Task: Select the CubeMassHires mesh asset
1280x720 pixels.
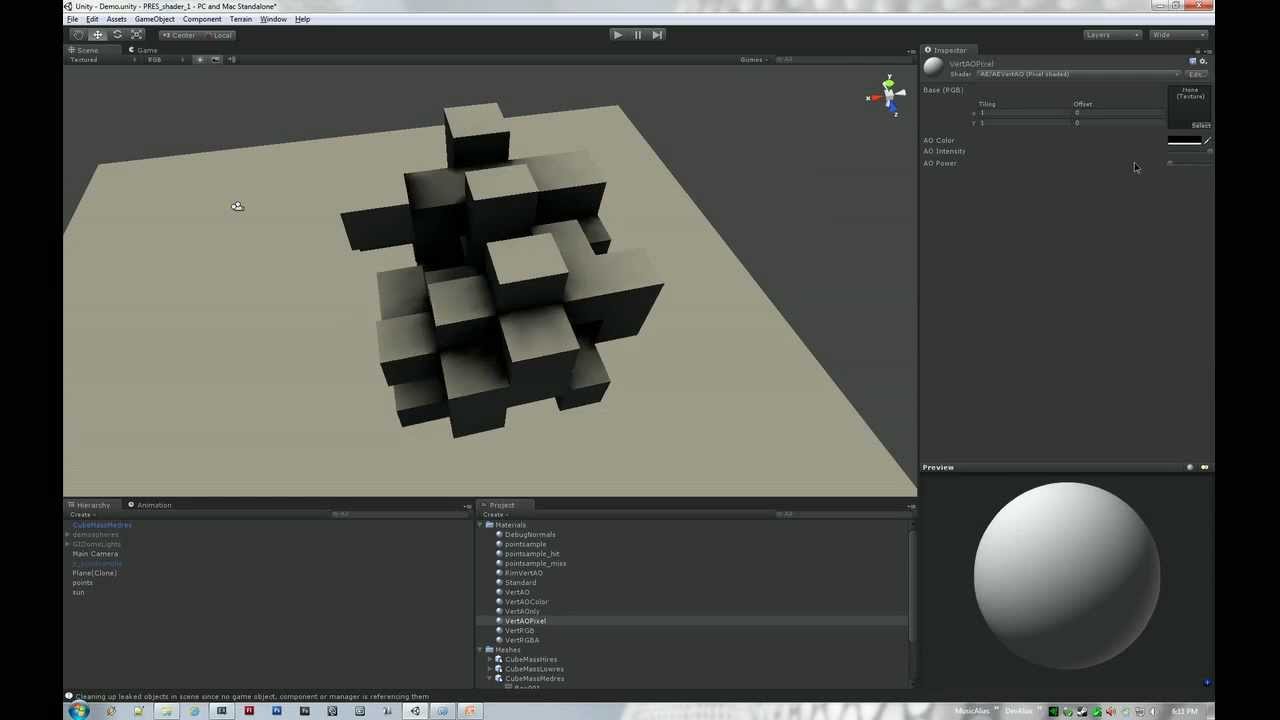Action: click(531, 660)
